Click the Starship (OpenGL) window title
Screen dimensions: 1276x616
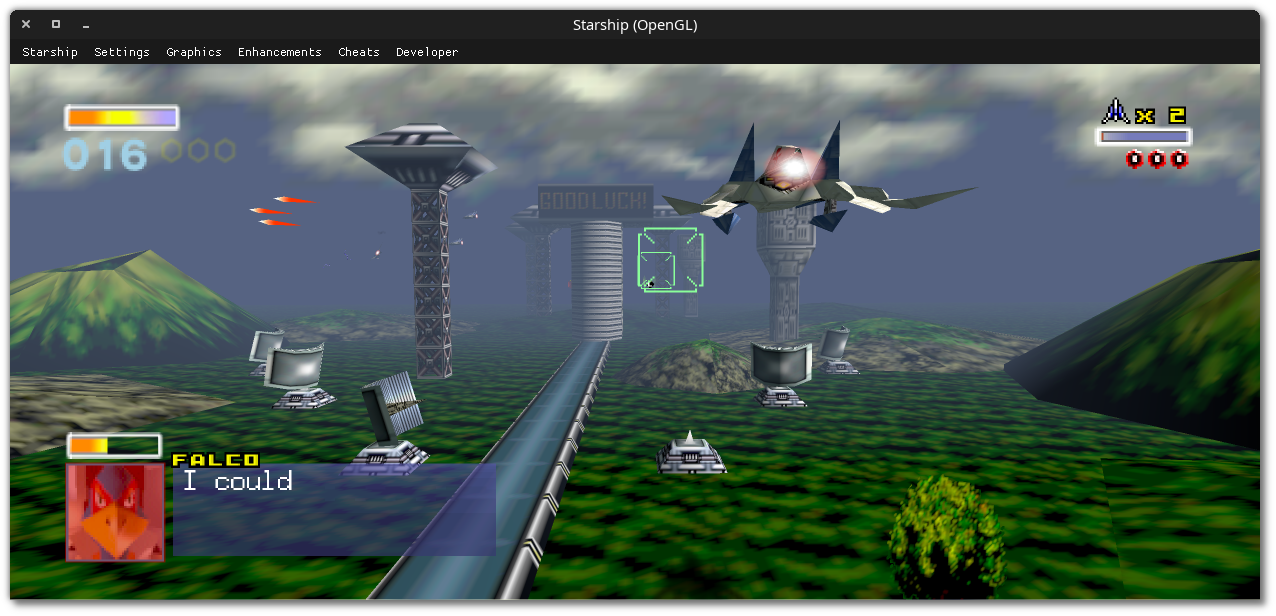tap(635, 25)
